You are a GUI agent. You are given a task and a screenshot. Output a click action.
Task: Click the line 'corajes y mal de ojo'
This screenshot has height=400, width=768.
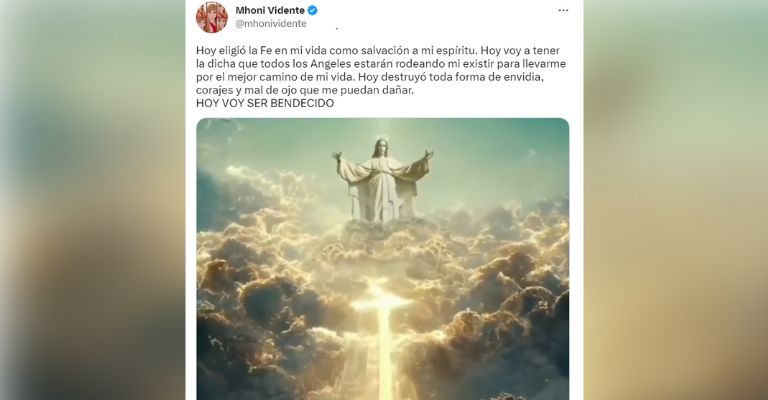(305, 90)
